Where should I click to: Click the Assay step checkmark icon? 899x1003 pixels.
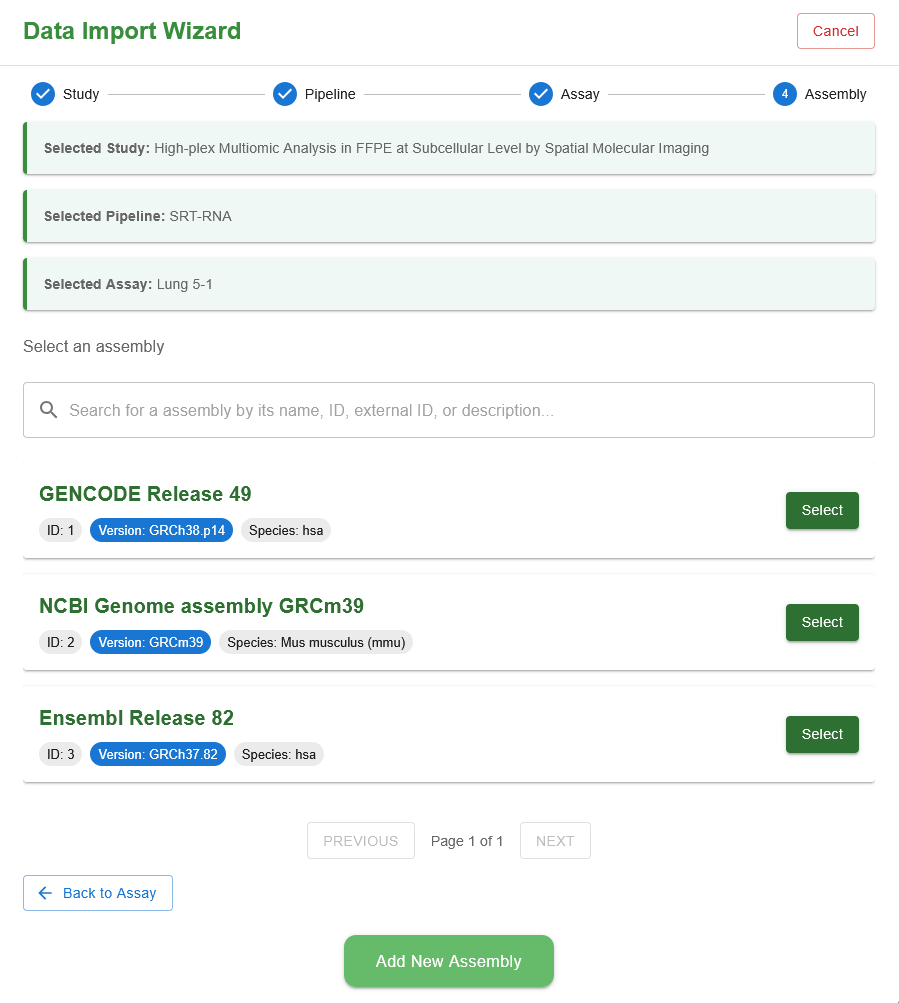tap(541, 94)
